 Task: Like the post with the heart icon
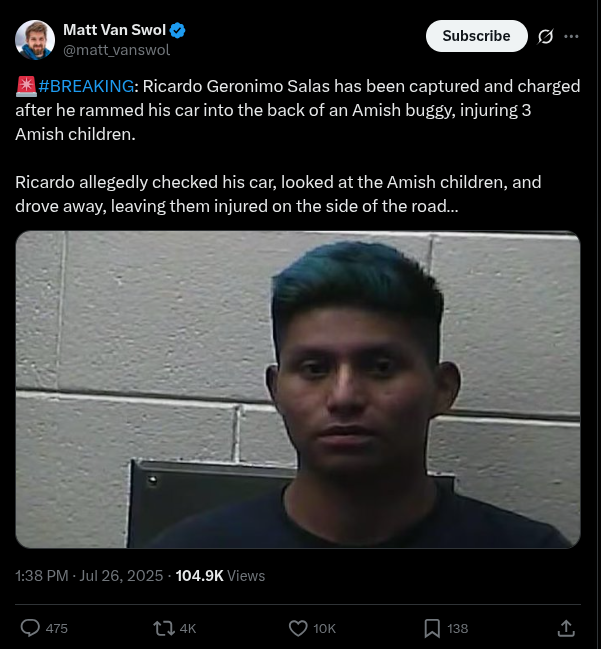click(298, 628)
